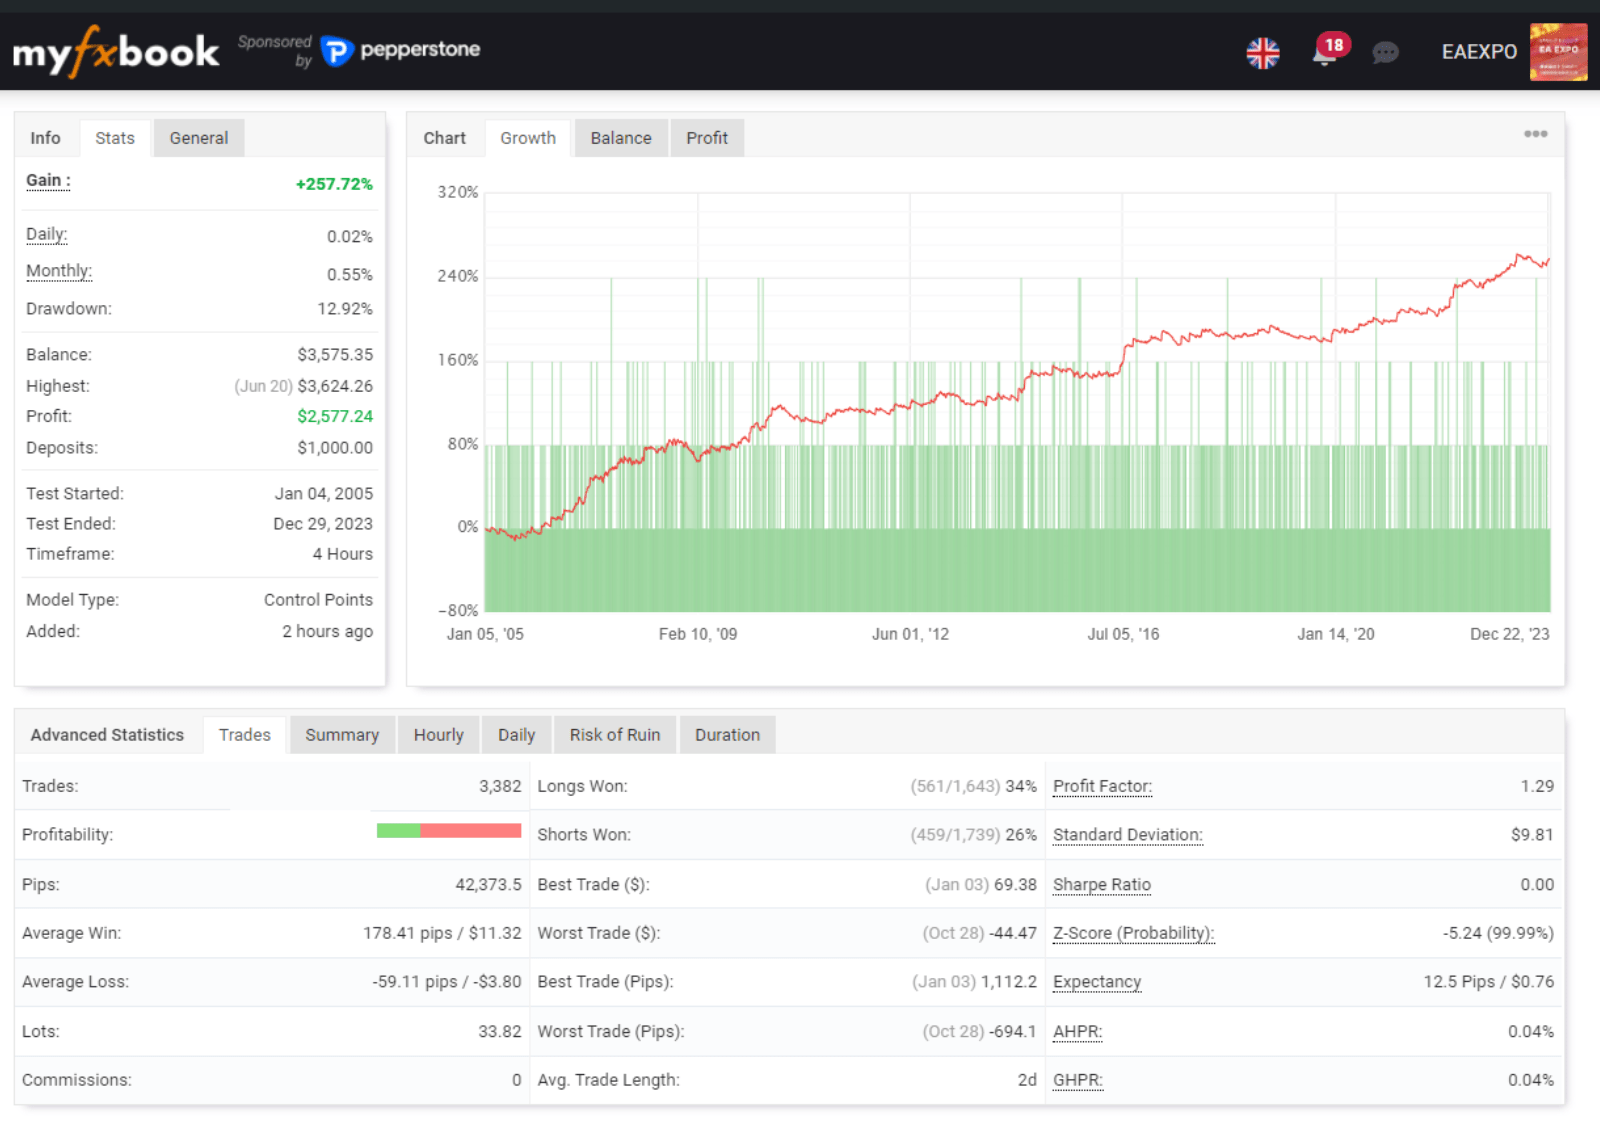Switch to the General tab
Viewport: 1600px width, 1125px height.
coord(198,138)
